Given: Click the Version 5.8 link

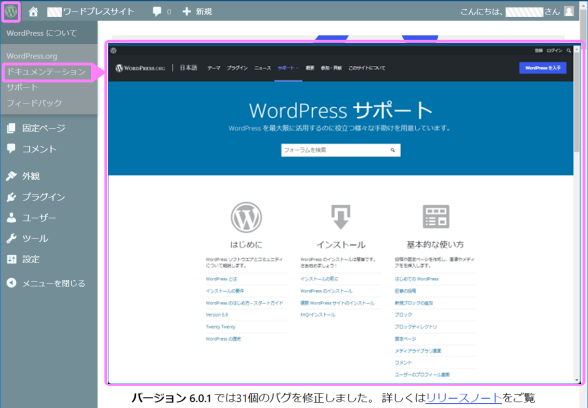Looking at the screenshot, I should 217,315.
